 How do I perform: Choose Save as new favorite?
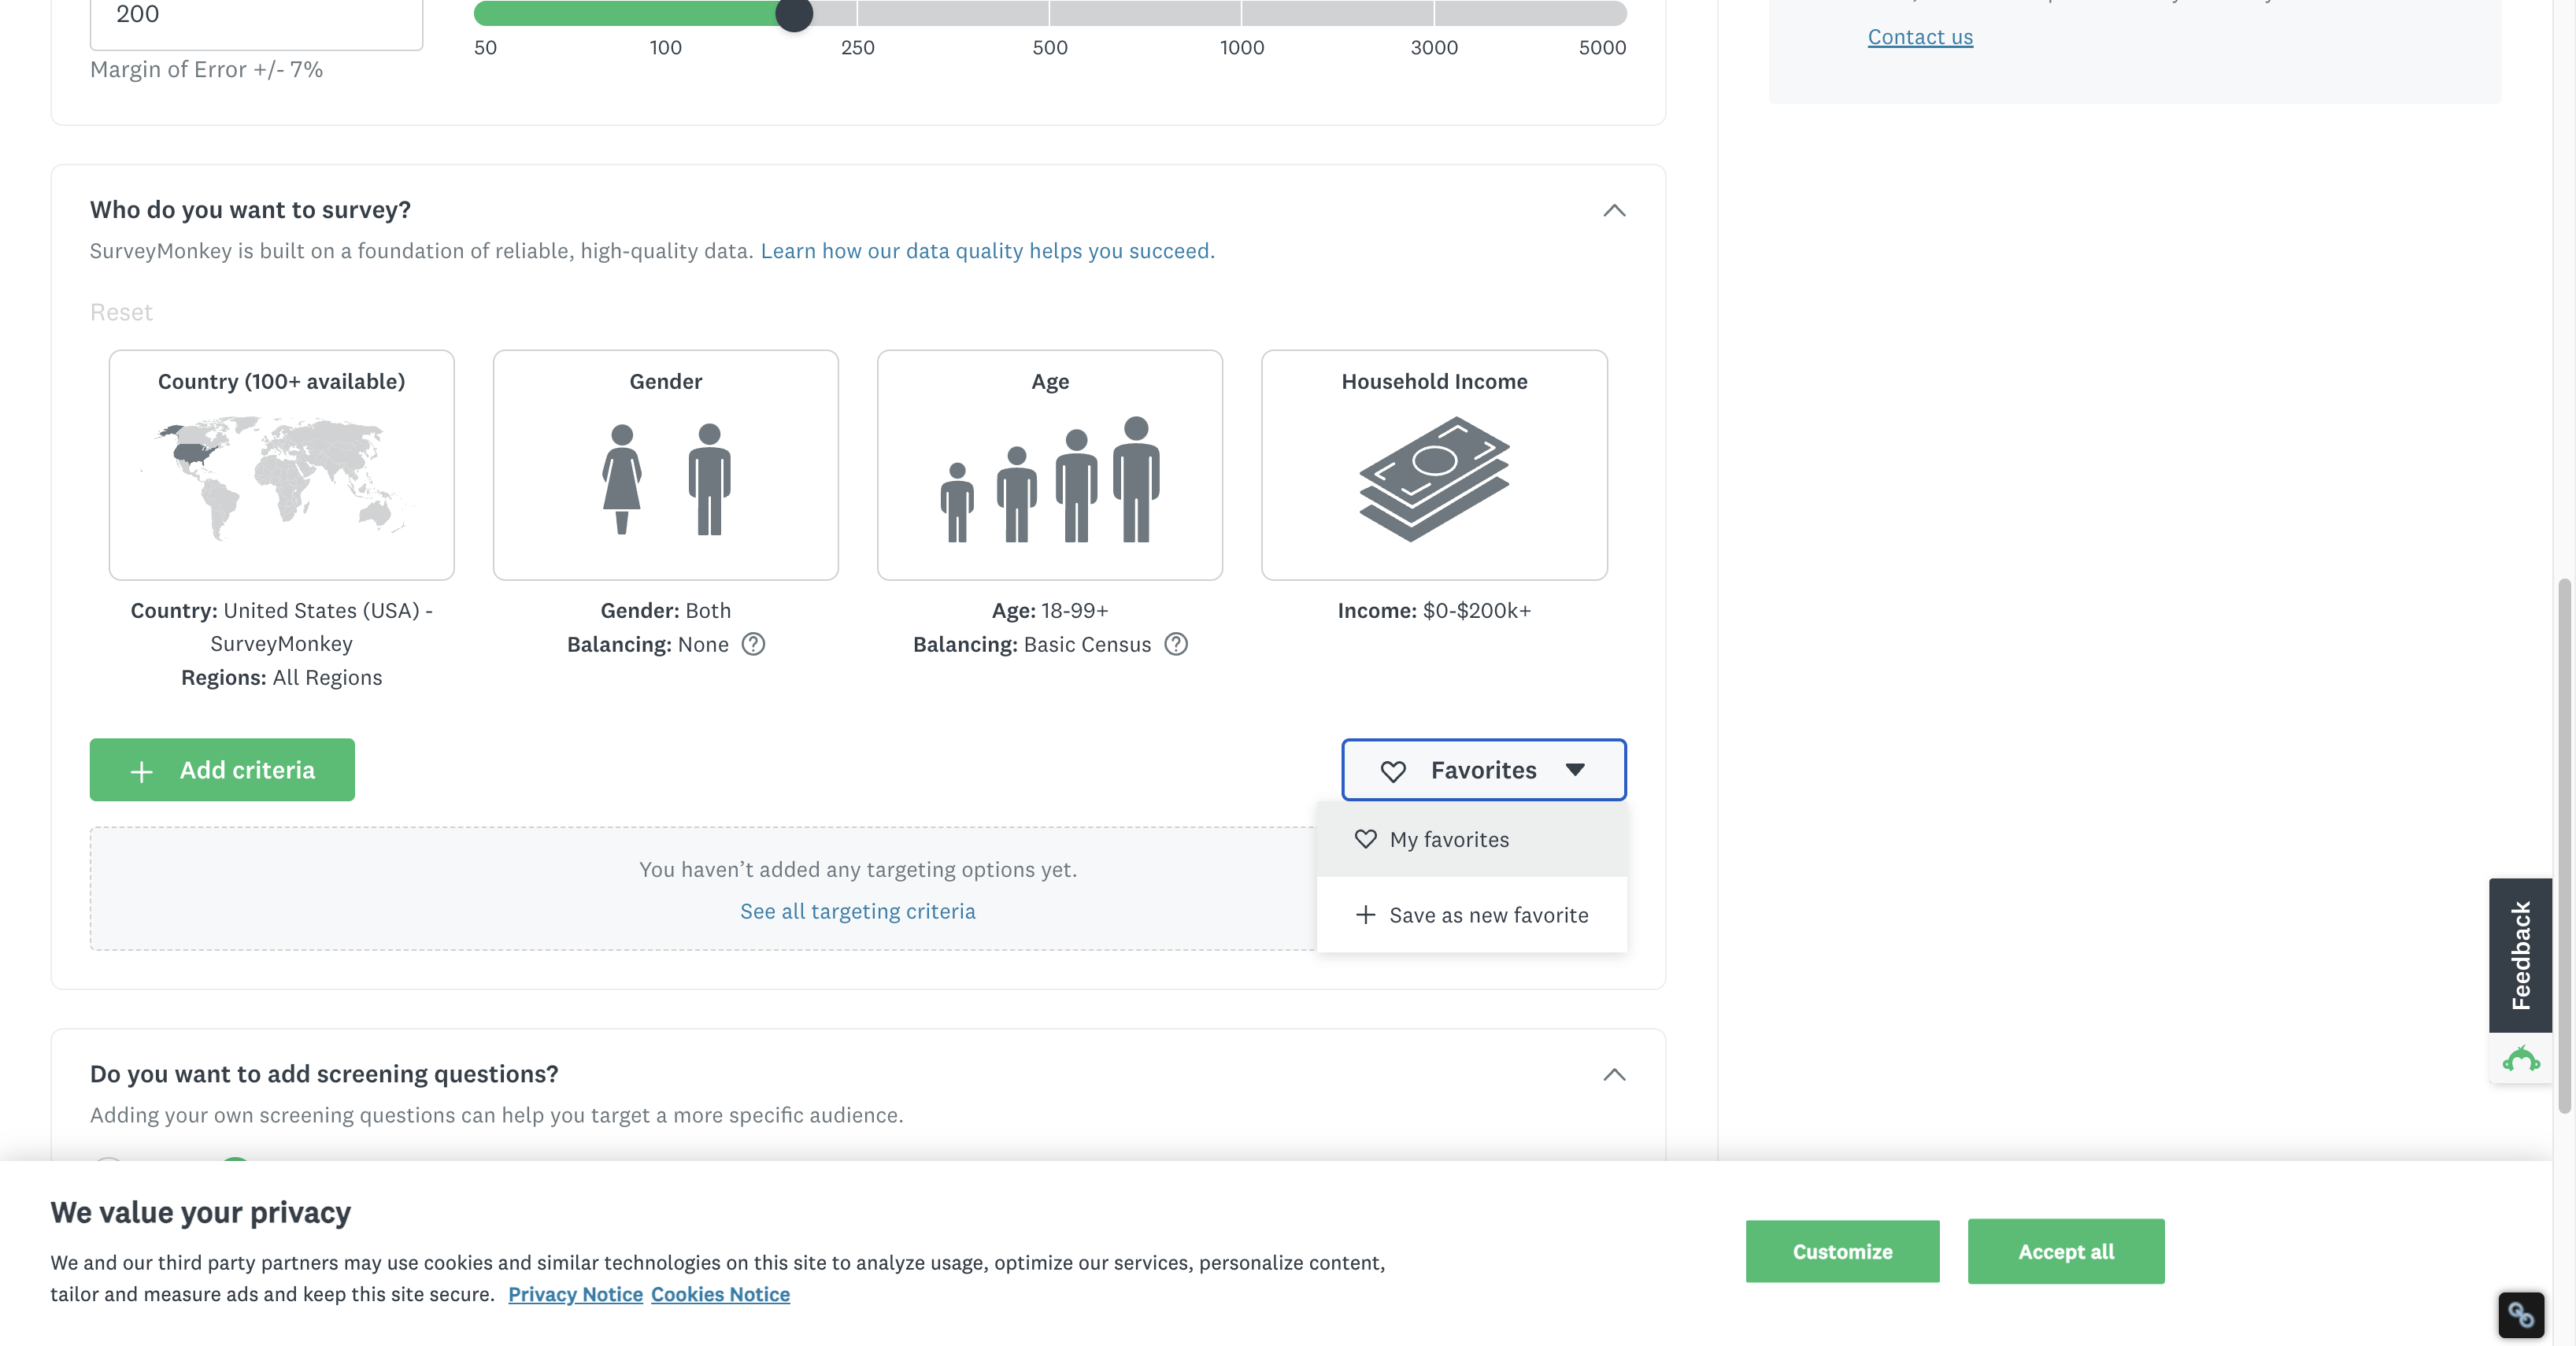1472,915
